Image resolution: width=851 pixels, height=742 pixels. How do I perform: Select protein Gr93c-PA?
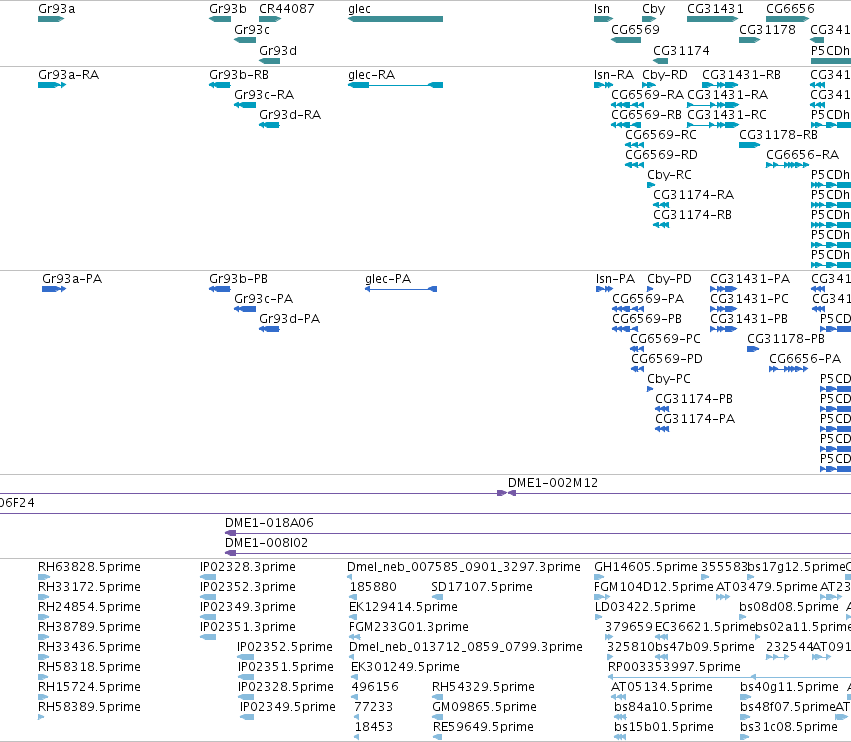pyautogui.click(x=263, y=299)
